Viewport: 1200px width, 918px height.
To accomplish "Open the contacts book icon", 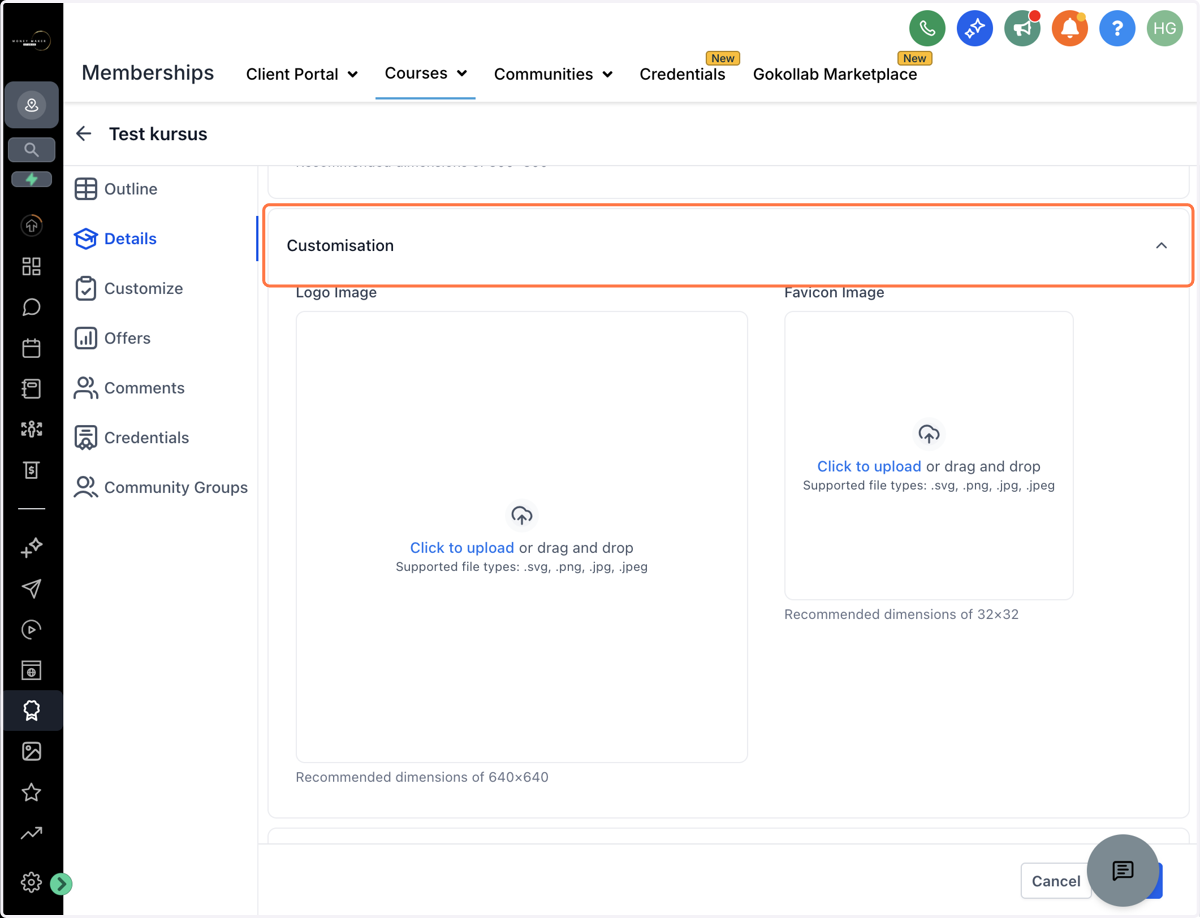I will pyautogui.click(x=31, y=388).
